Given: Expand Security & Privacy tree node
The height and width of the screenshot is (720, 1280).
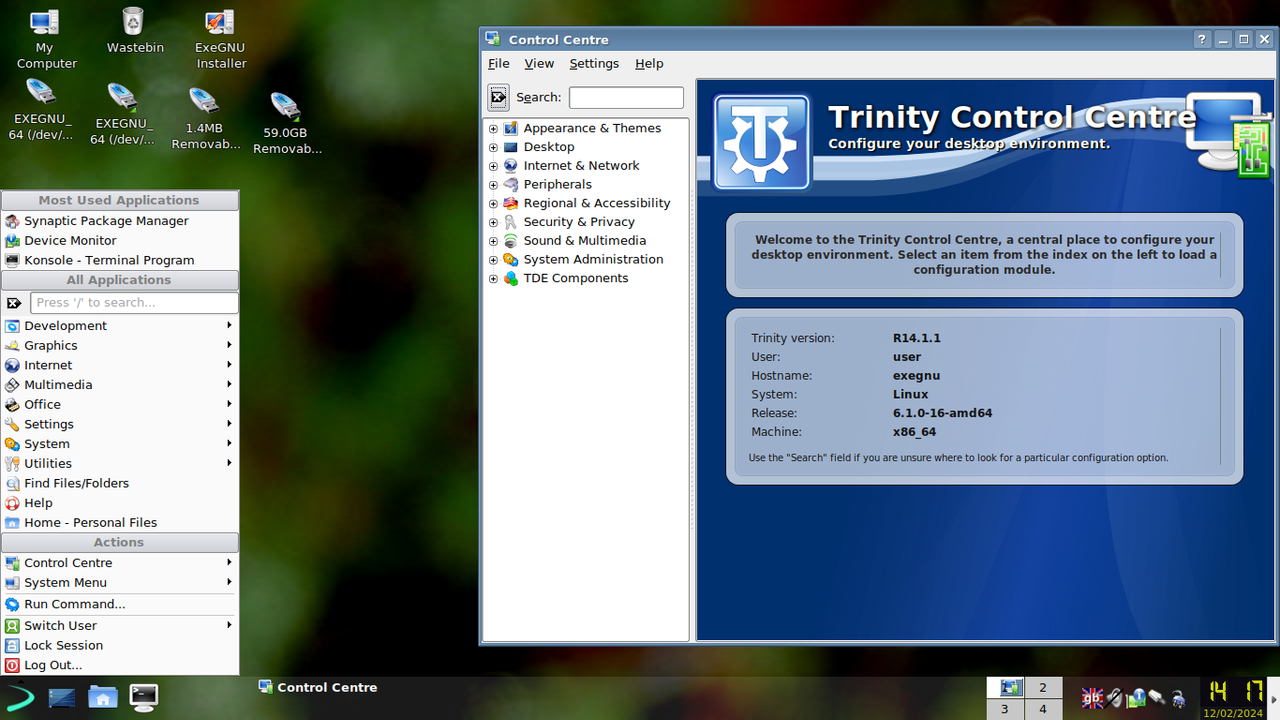Looking at the screenshot, I should pyautogui.click(x=493, y=222).
